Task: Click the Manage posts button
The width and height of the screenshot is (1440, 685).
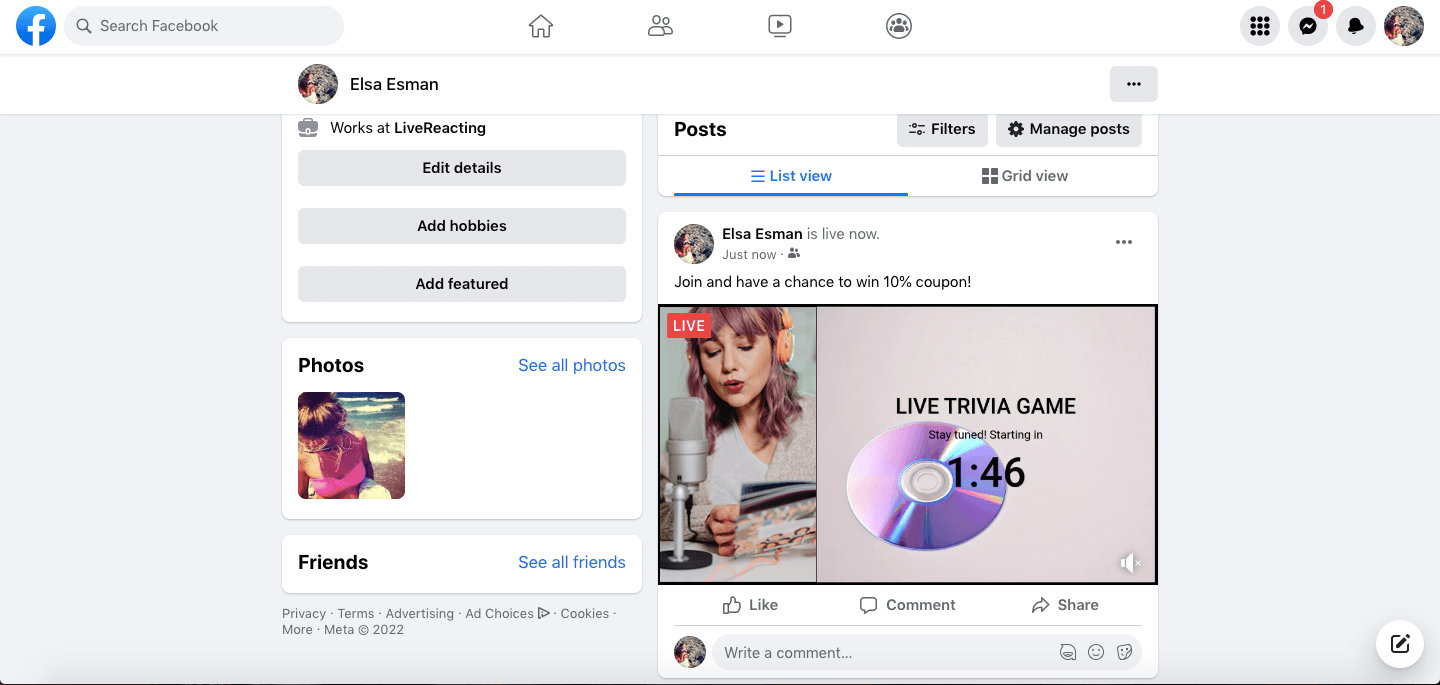Action: (x=1069, y=129)
